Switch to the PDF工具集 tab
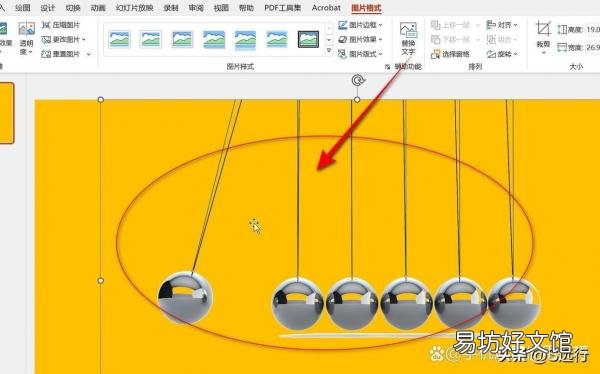This screenshot has width=600, height=374. click(282, 8)
